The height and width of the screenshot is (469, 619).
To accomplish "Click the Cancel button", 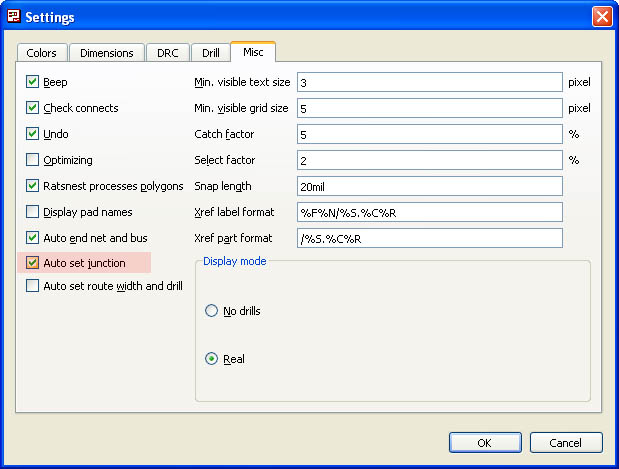I will pos(566,442).
